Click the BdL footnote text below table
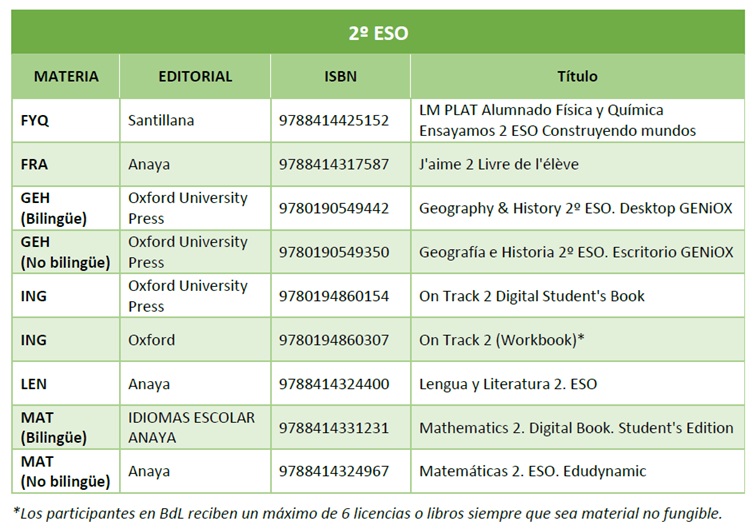 pos(367,513)
